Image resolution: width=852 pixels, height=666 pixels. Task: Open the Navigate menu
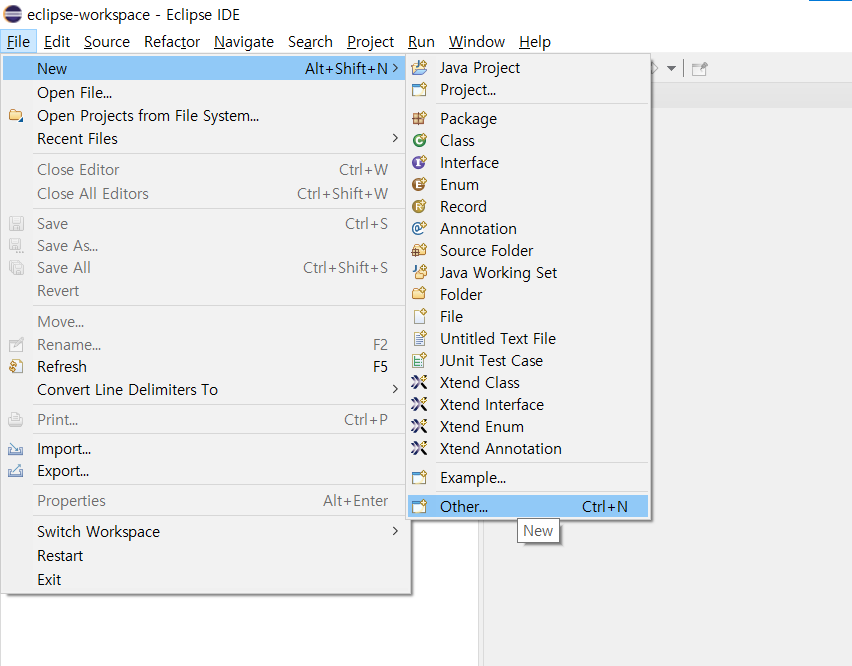tap(244, 42)
